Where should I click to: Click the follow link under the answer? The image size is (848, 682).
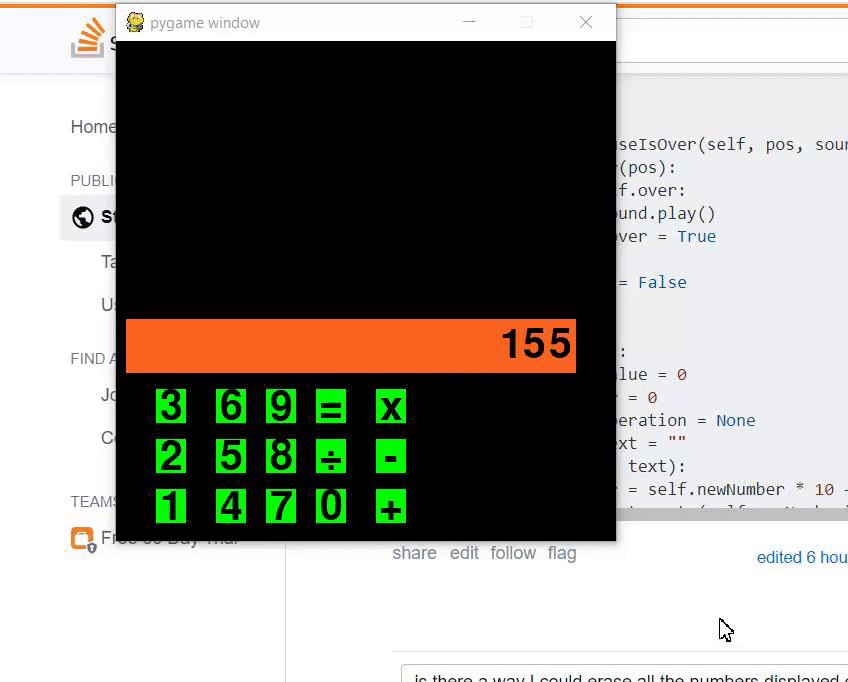tap(513, 553)
